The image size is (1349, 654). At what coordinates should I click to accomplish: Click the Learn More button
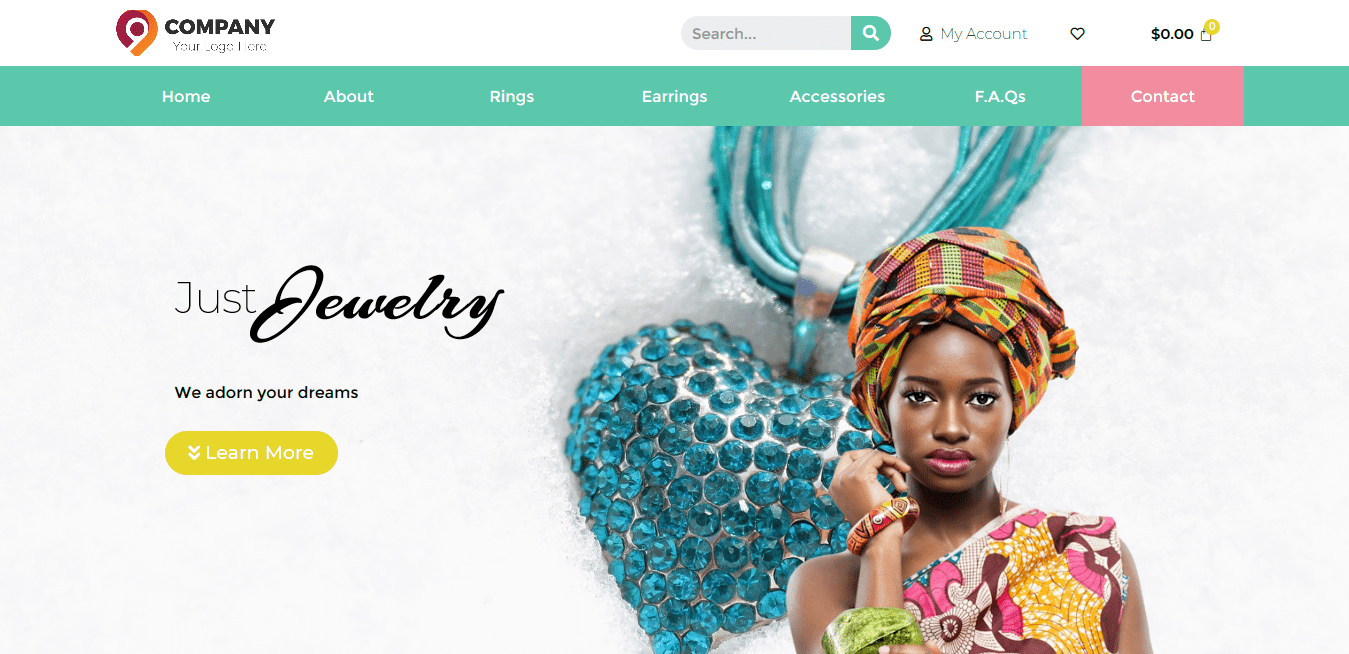pyautogui.click(x=251, y=453)
